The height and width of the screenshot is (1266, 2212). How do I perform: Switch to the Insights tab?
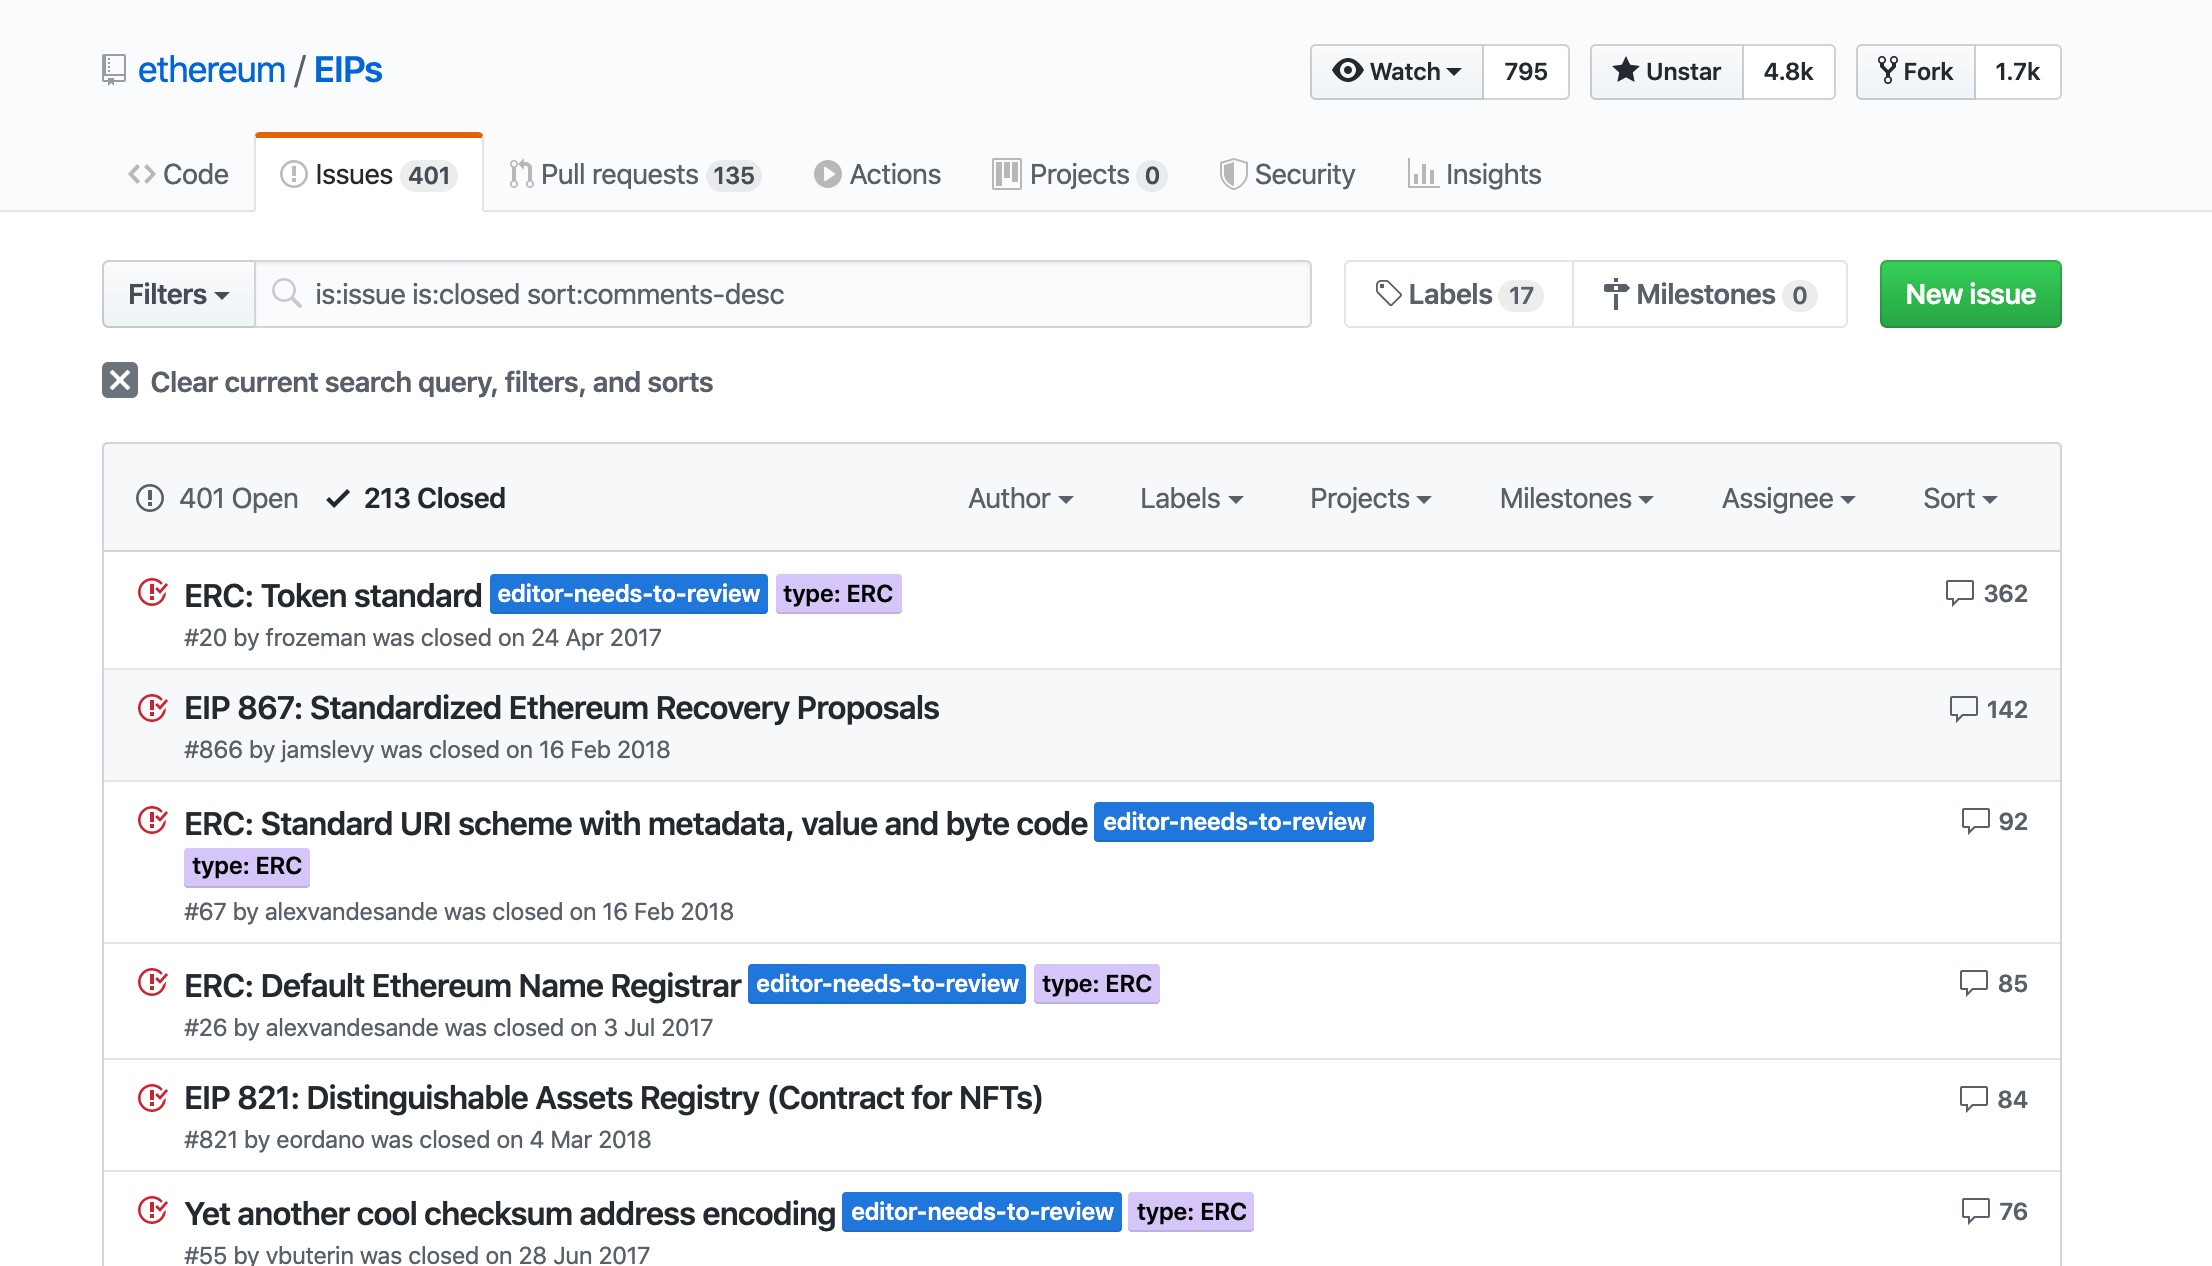pyautogui.click(x=1475, y=174)
